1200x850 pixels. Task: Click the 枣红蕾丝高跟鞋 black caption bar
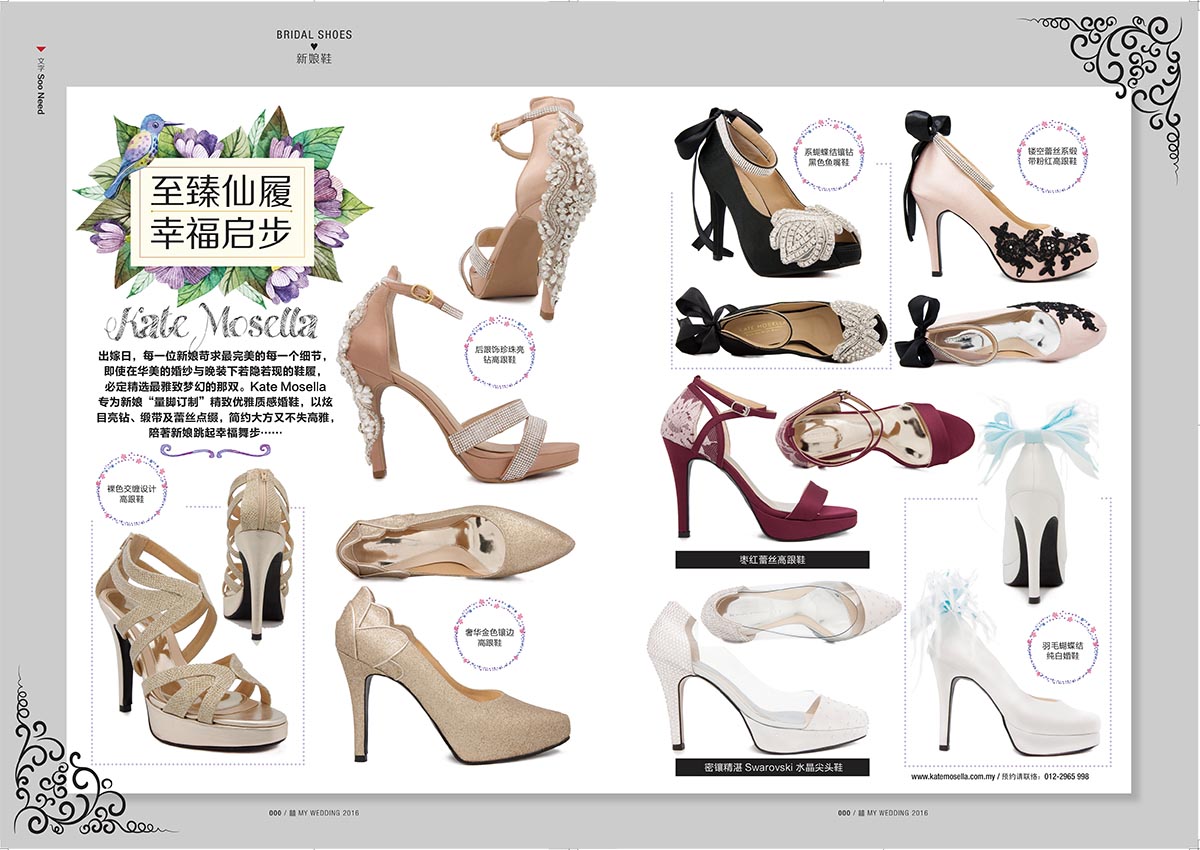(x=772, y=560)
